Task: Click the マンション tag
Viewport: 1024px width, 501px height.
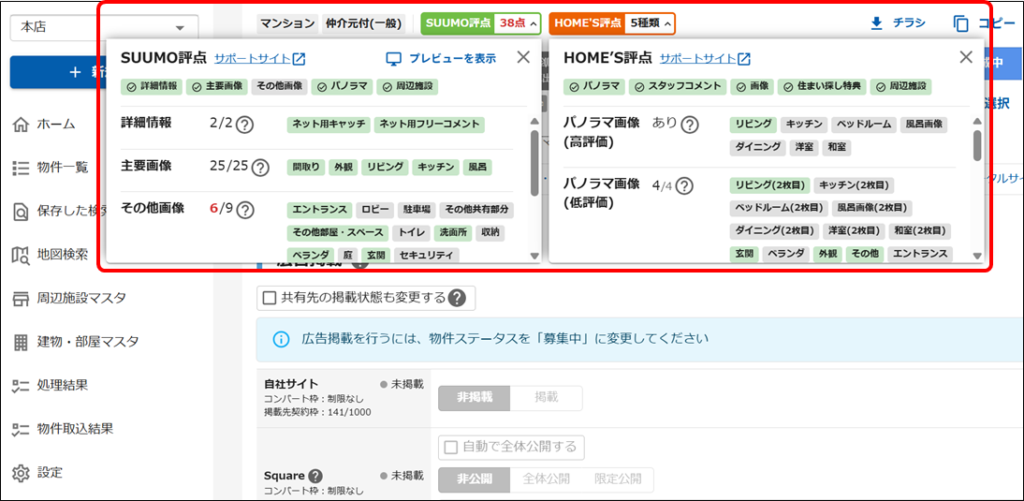Action: click(287, 24)
